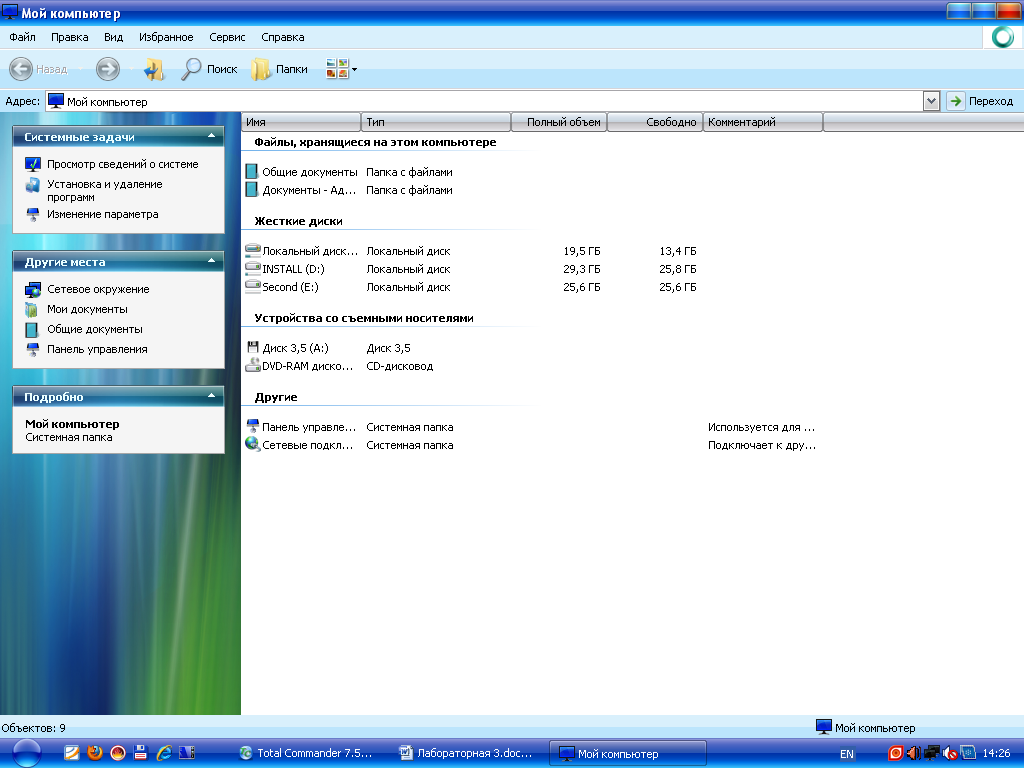Open Сетевое окружение in sidebar
Screen dimensions: 1024x768
pyautogui.click(x=98, y=289)
